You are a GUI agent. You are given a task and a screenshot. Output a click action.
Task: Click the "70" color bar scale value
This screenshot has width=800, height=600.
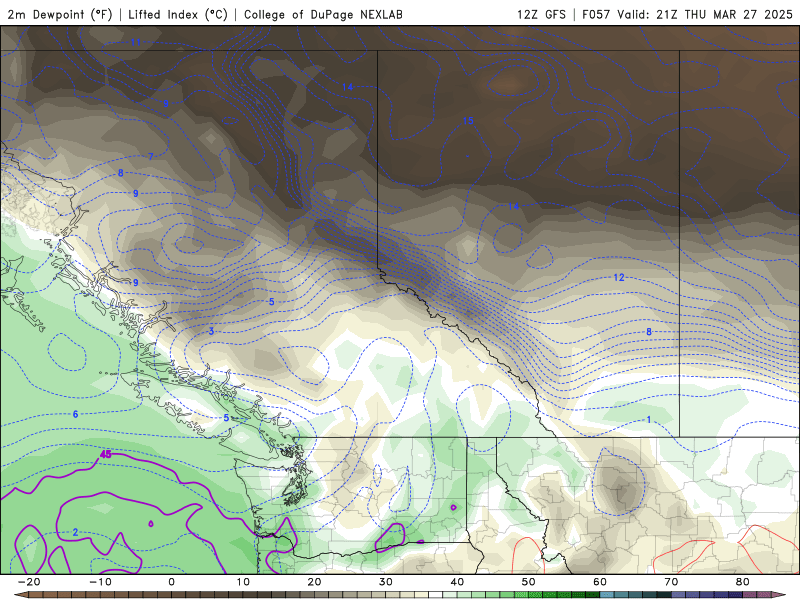point(671,582)
